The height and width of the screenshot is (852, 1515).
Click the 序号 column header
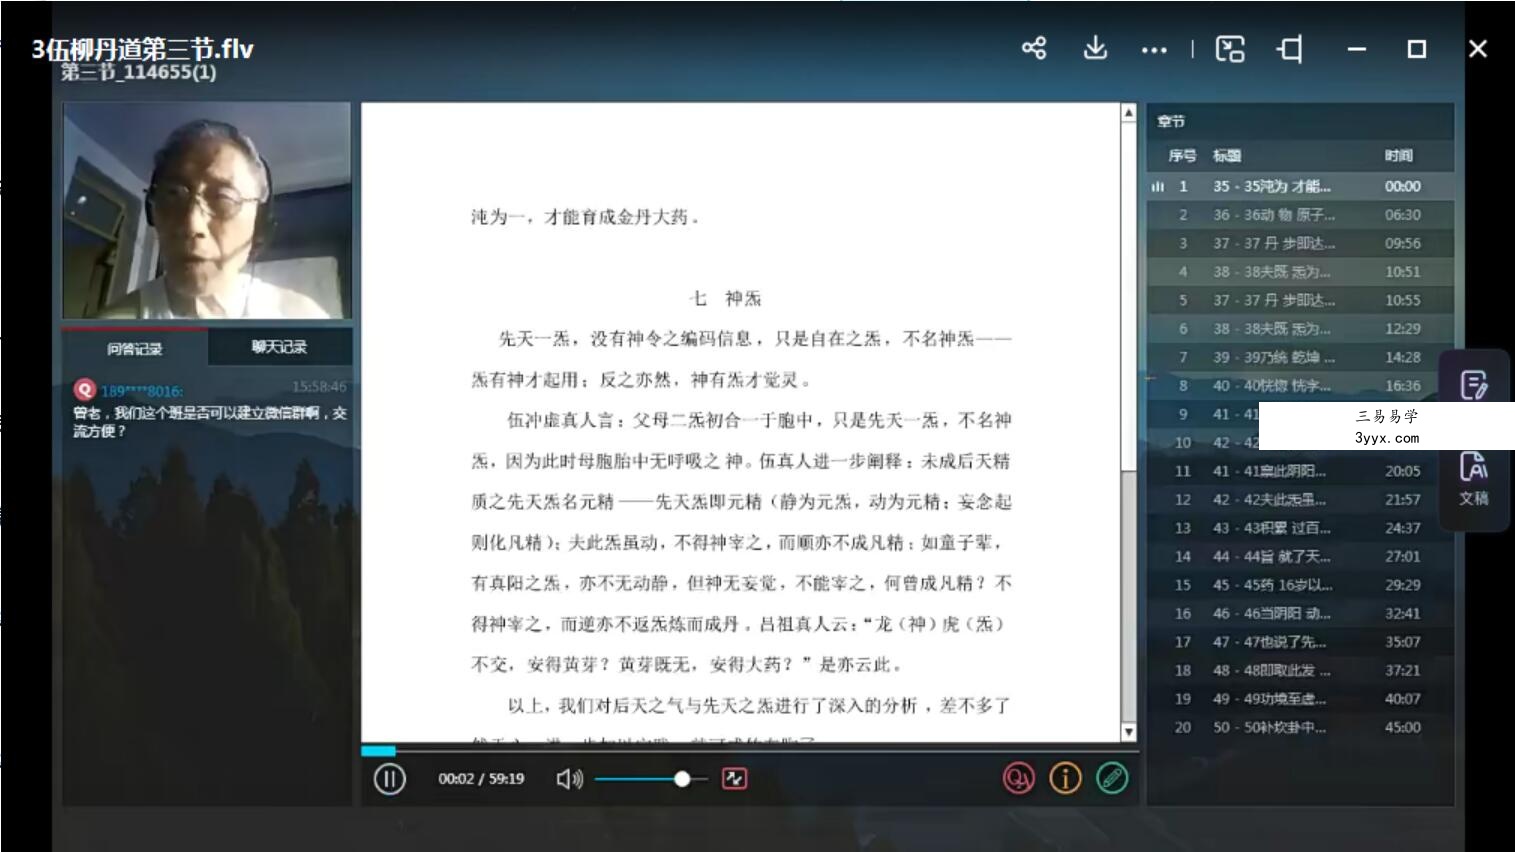1182,156
